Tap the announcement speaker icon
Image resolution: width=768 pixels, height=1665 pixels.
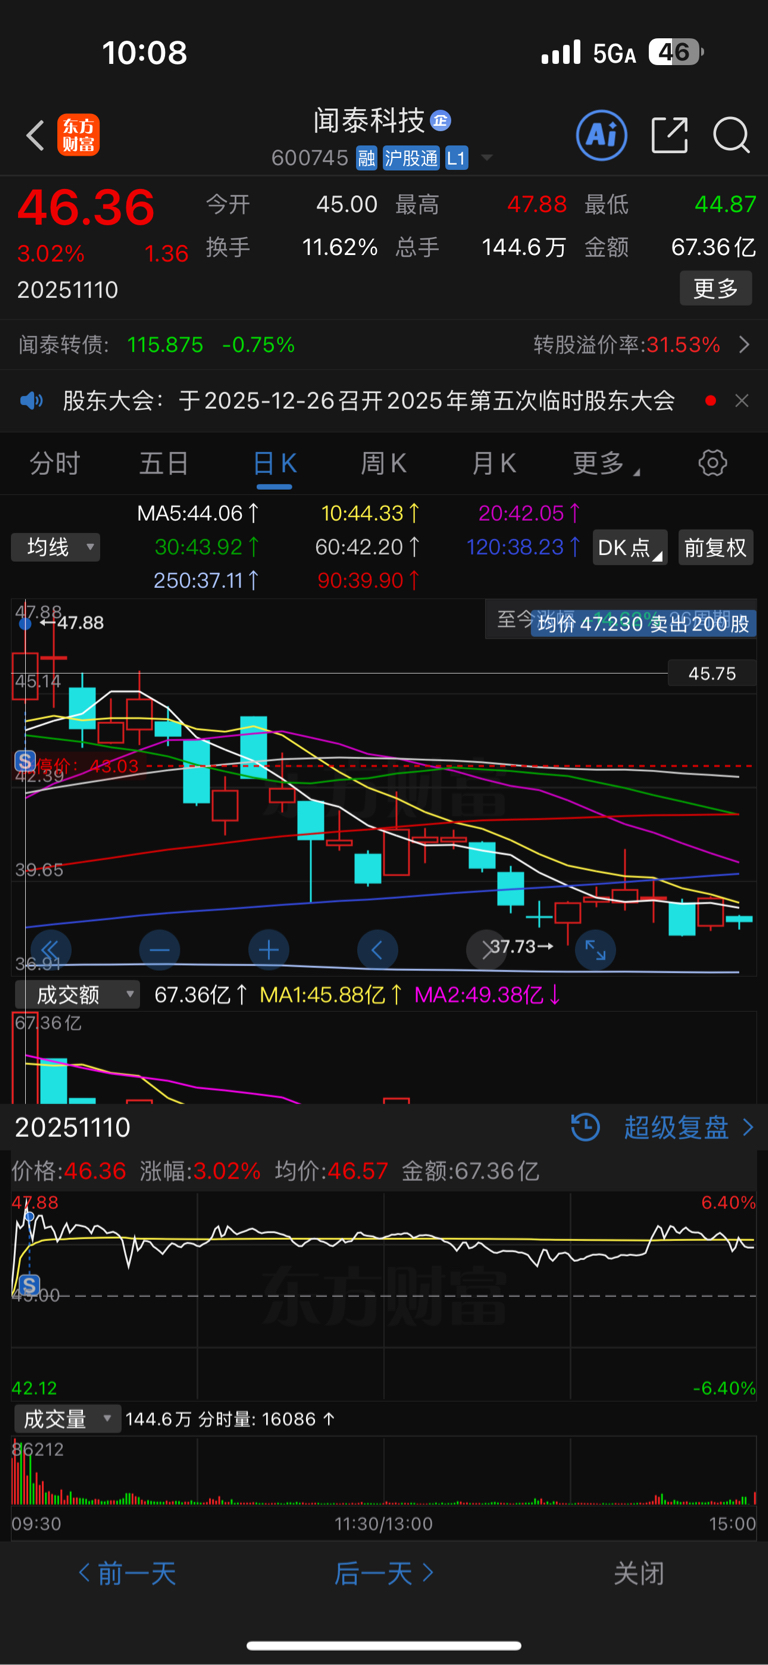tap(32, 401)
